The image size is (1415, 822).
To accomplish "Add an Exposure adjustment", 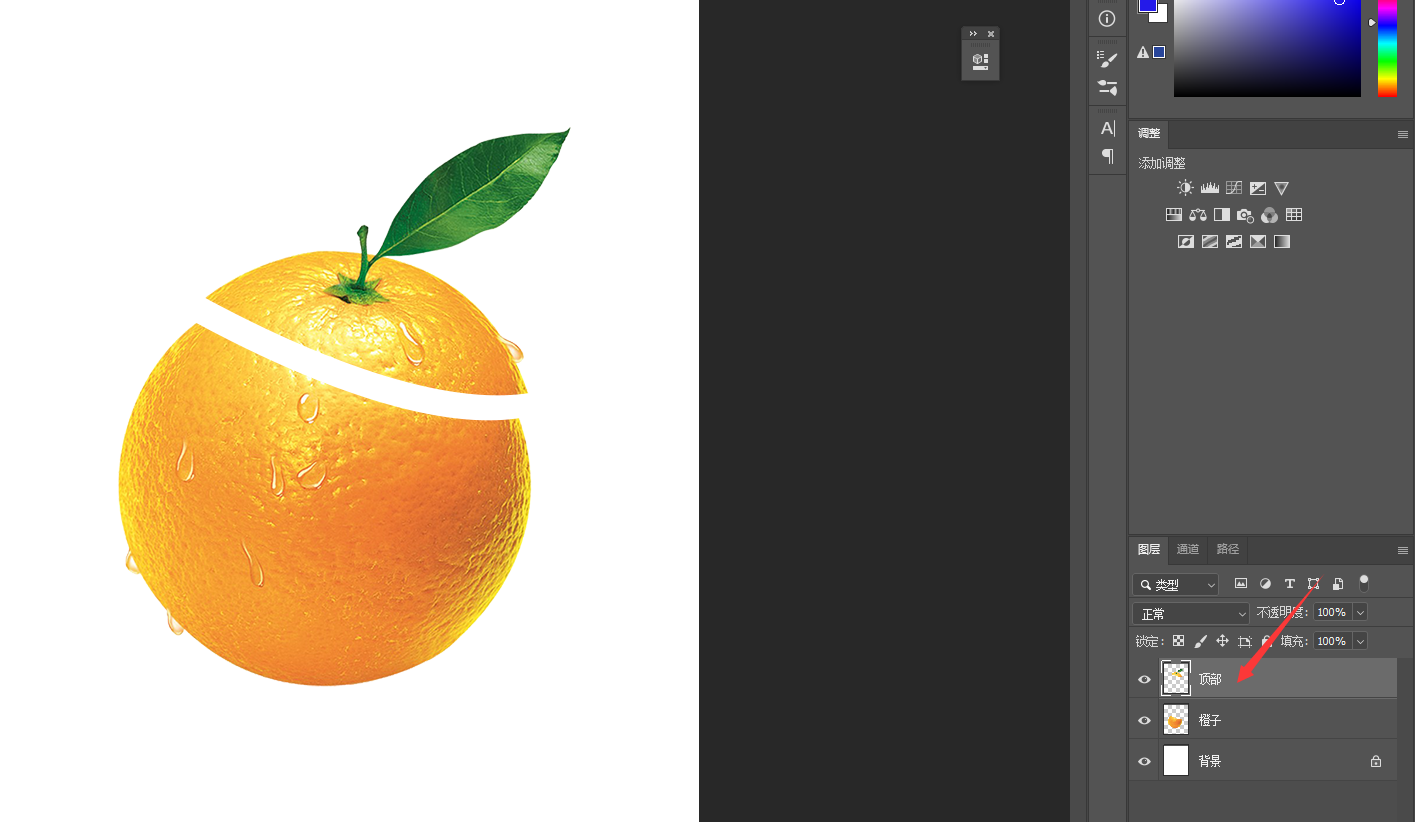I will point(1258,188).
